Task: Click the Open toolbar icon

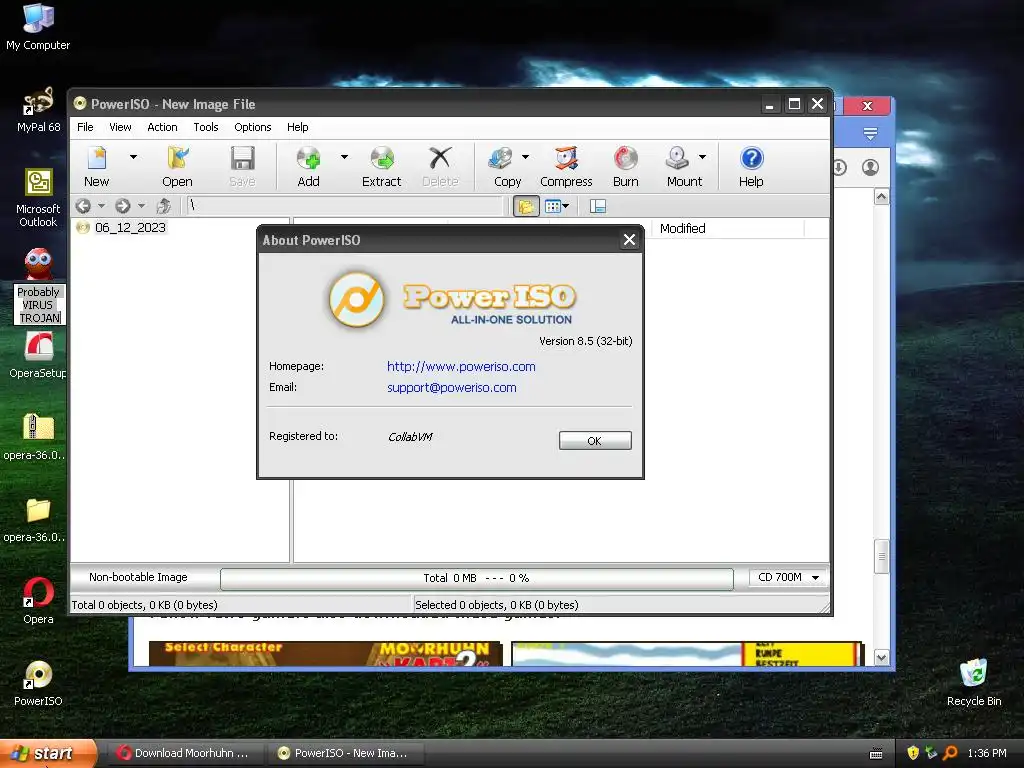Action: (177, 167)
